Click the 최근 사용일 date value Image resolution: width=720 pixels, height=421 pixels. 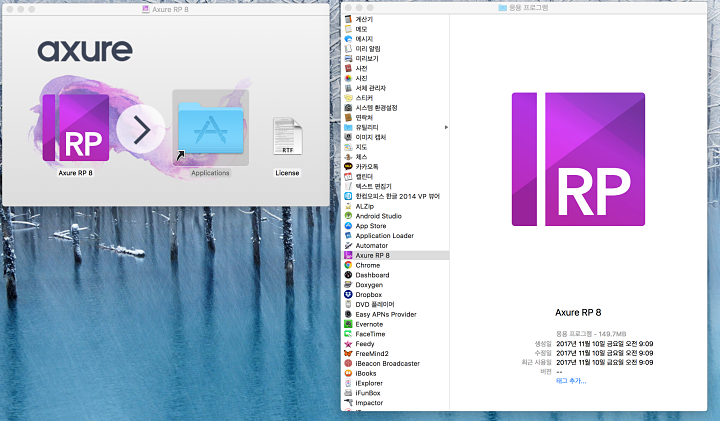pyautogui.click(x=604, y=362)
